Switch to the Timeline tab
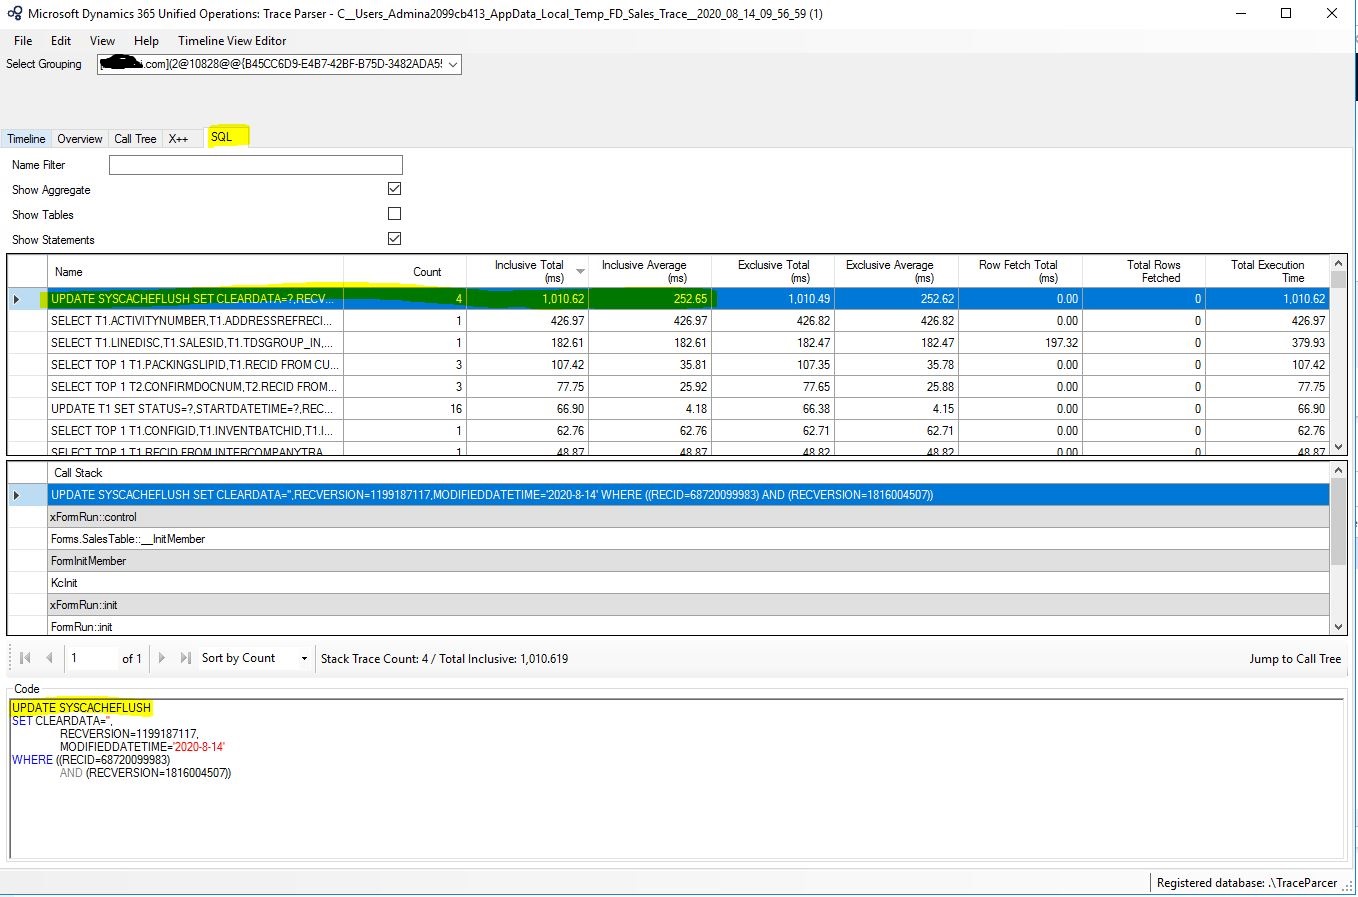Screen dimensions: 1358x897 (26, 139)
